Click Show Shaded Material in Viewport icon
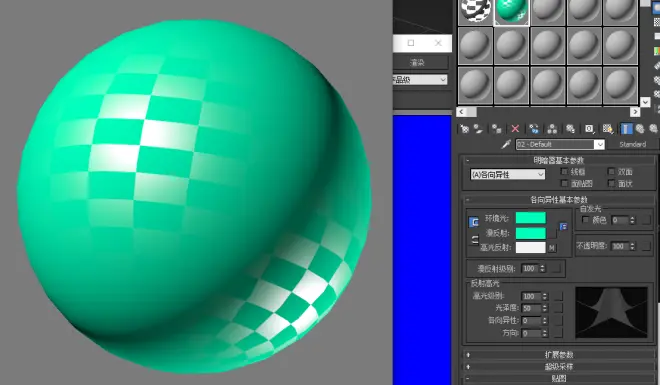 (x=607, y=129)
